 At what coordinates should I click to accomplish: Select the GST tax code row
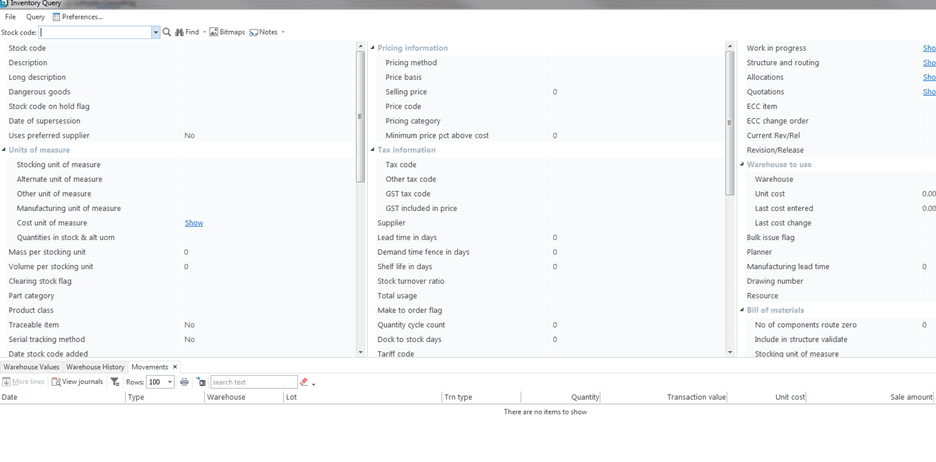pyautogui.click(x=550, y=194)
